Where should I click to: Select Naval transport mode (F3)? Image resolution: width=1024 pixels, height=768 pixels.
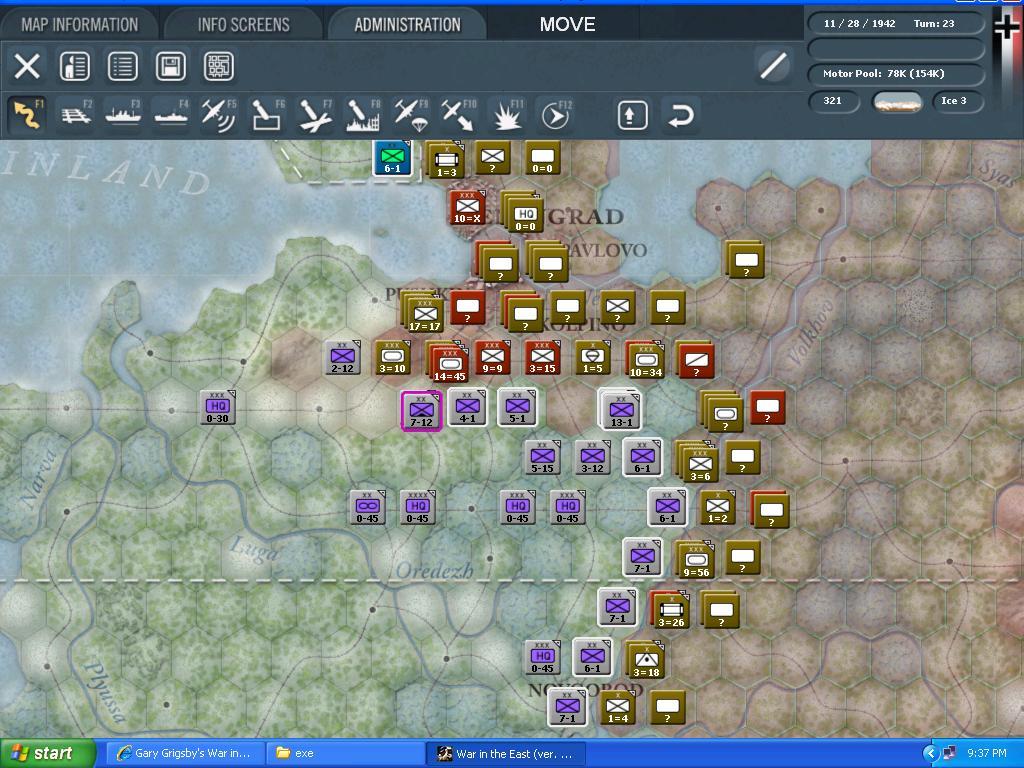coord(123,114)
